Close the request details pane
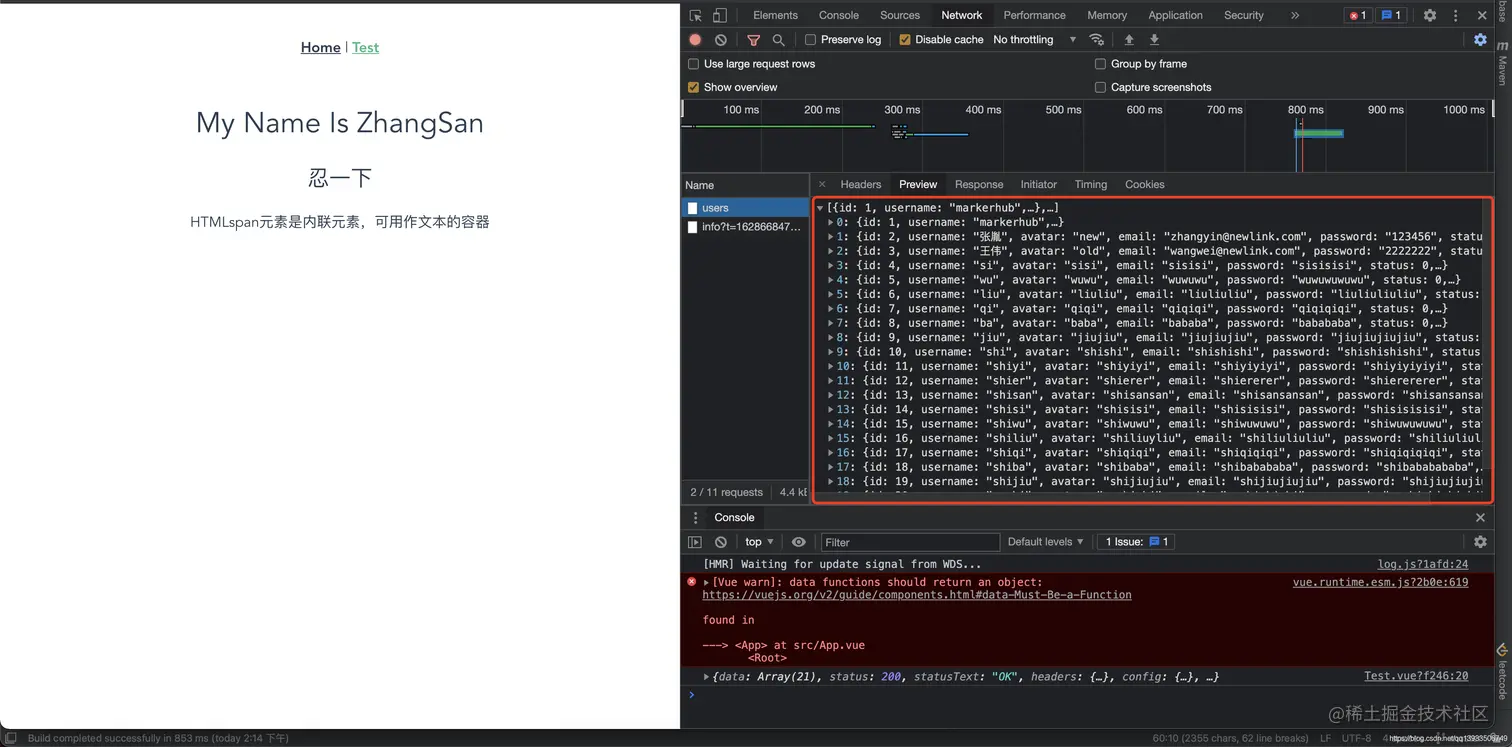 (822, 184)
